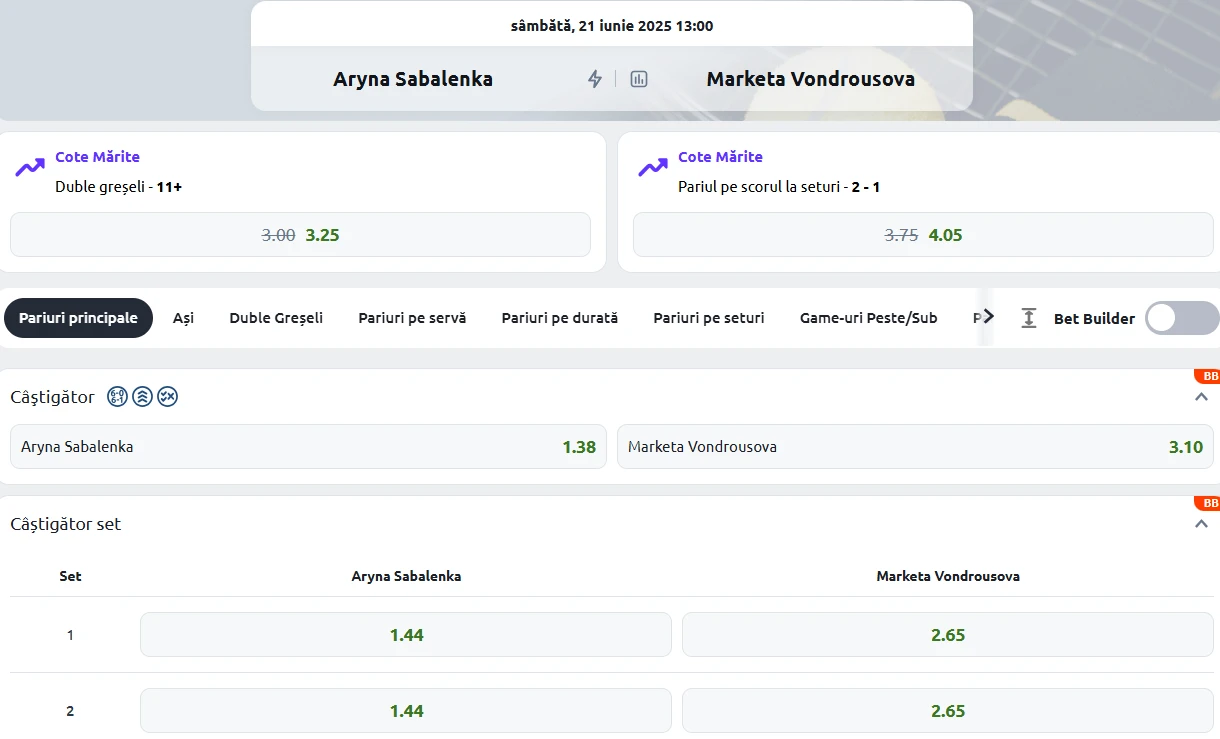
Task: Click the set number 2 row label
Action: (x=70, y=711)
